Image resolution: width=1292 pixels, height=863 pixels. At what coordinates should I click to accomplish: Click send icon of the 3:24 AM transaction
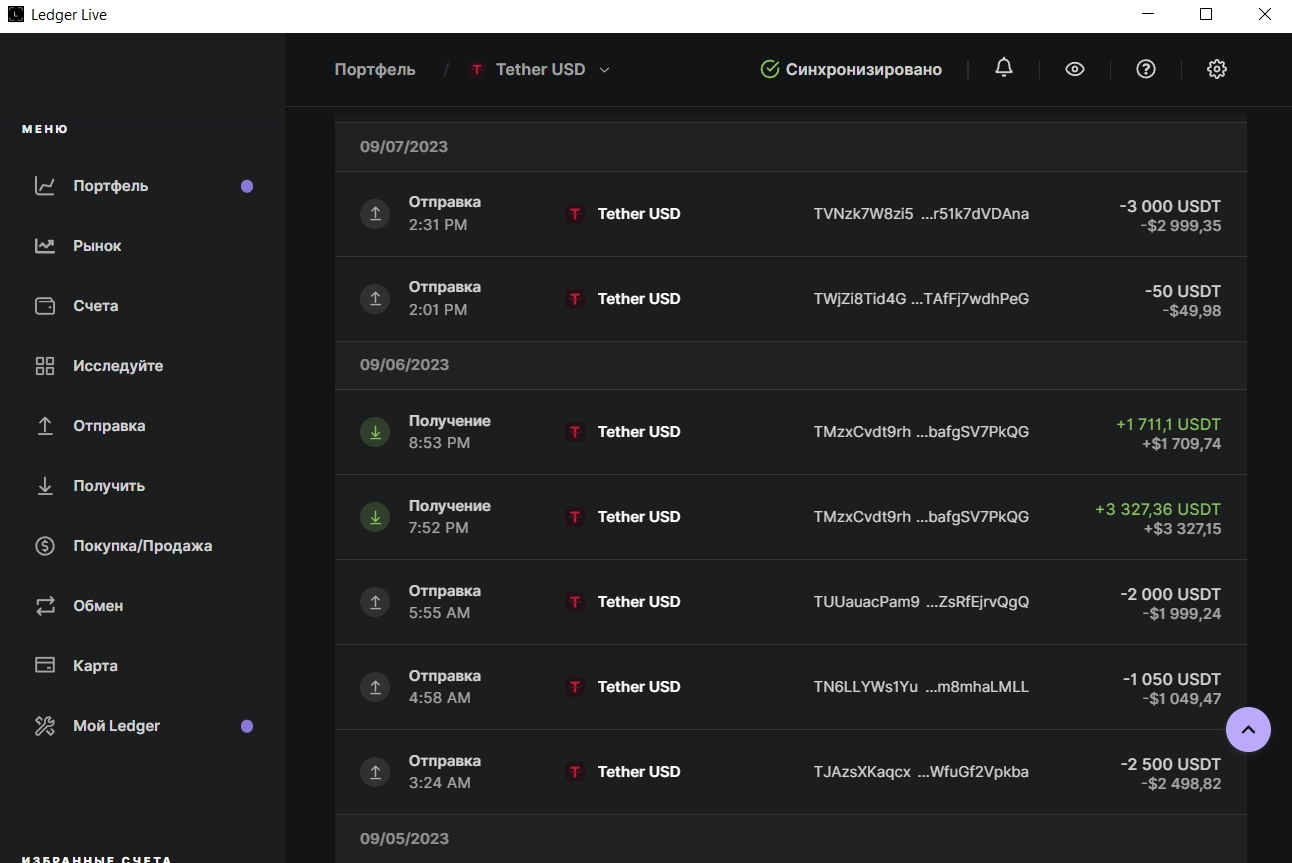tap(375, 772)
